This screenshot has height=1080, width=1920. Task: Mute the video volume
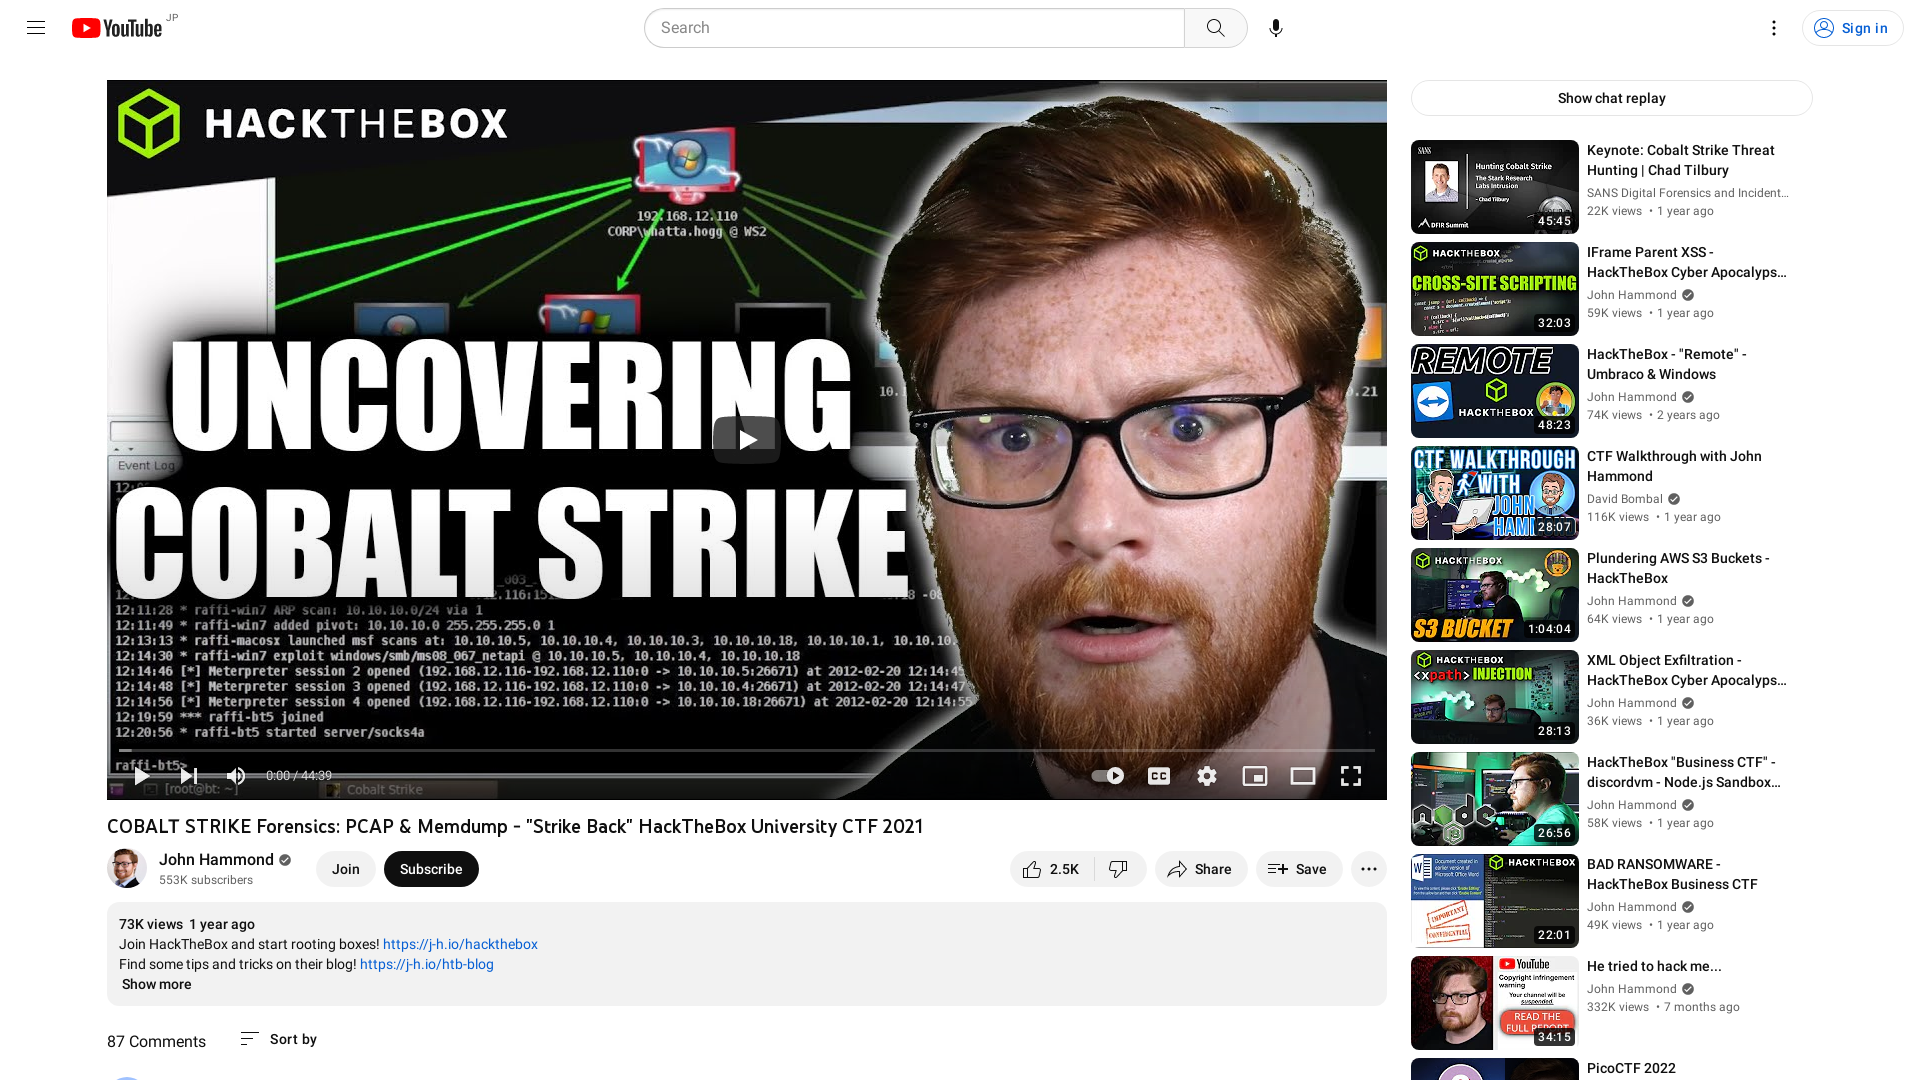click(236, 776)
